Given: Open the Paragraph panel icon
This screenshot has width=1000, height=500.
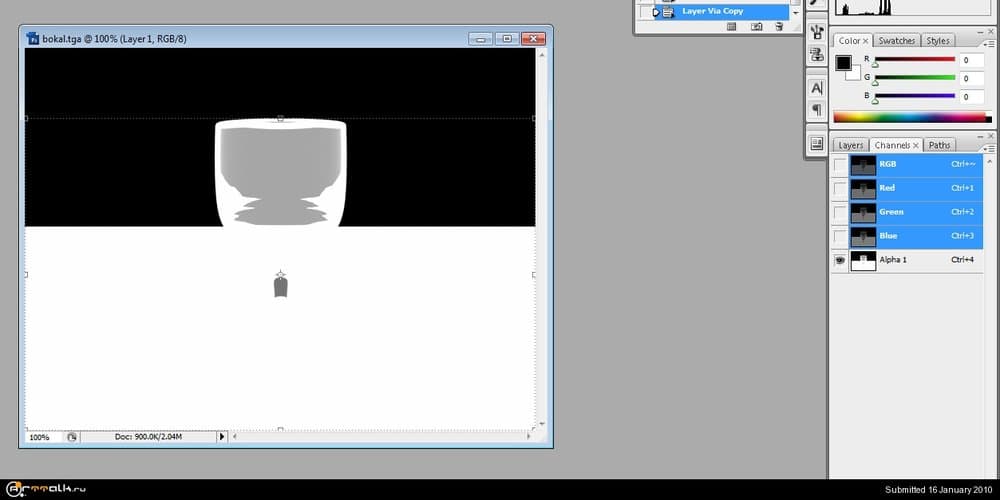Looking at the screenshot, I should tap(817, 110).
